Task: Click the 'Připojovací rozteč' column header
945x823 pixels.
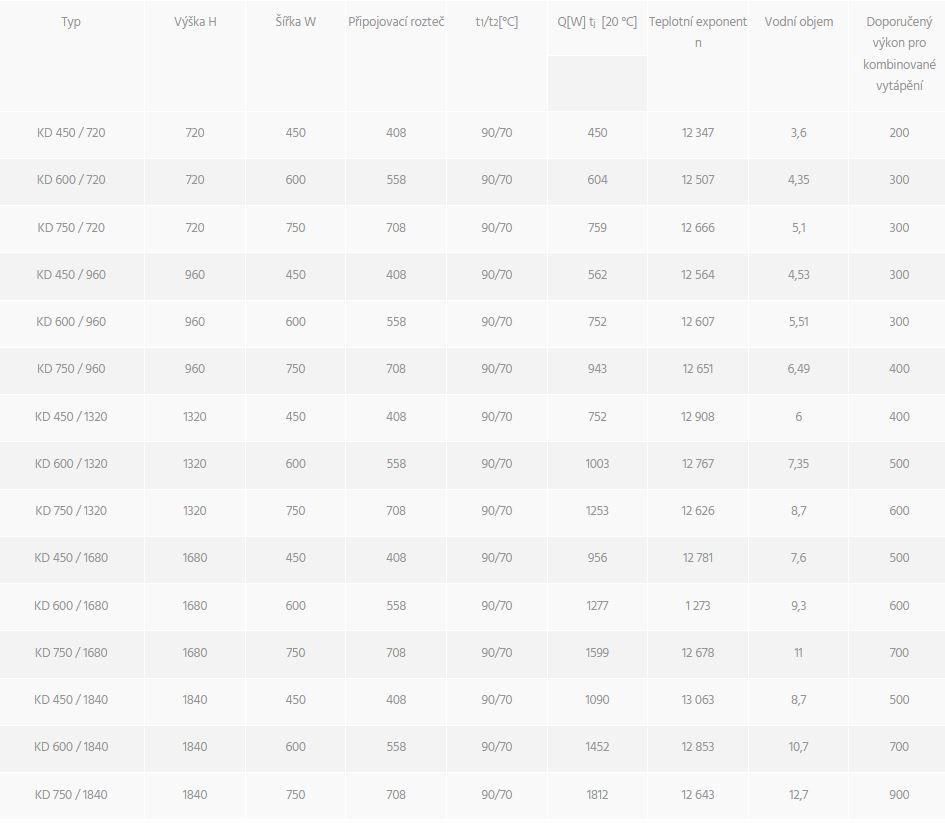Action: [x=396, y=22]
